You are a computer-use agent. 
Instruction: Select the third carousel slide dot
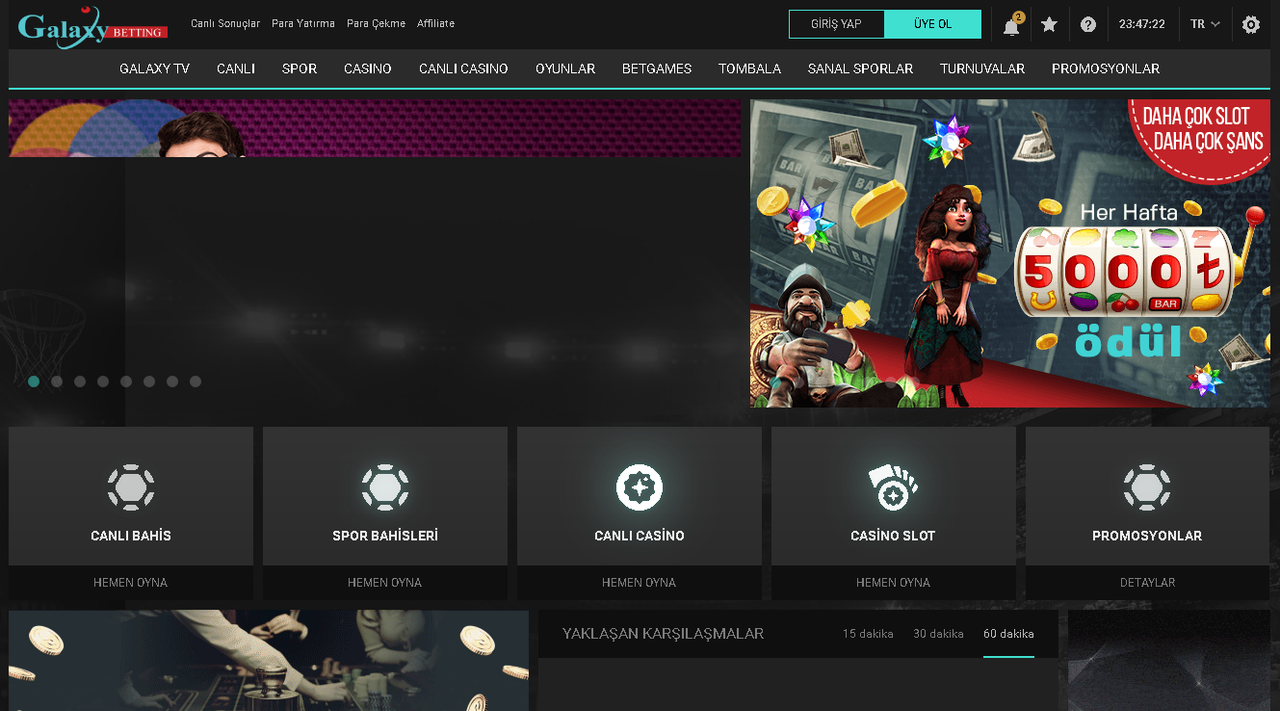coord(80,381)
